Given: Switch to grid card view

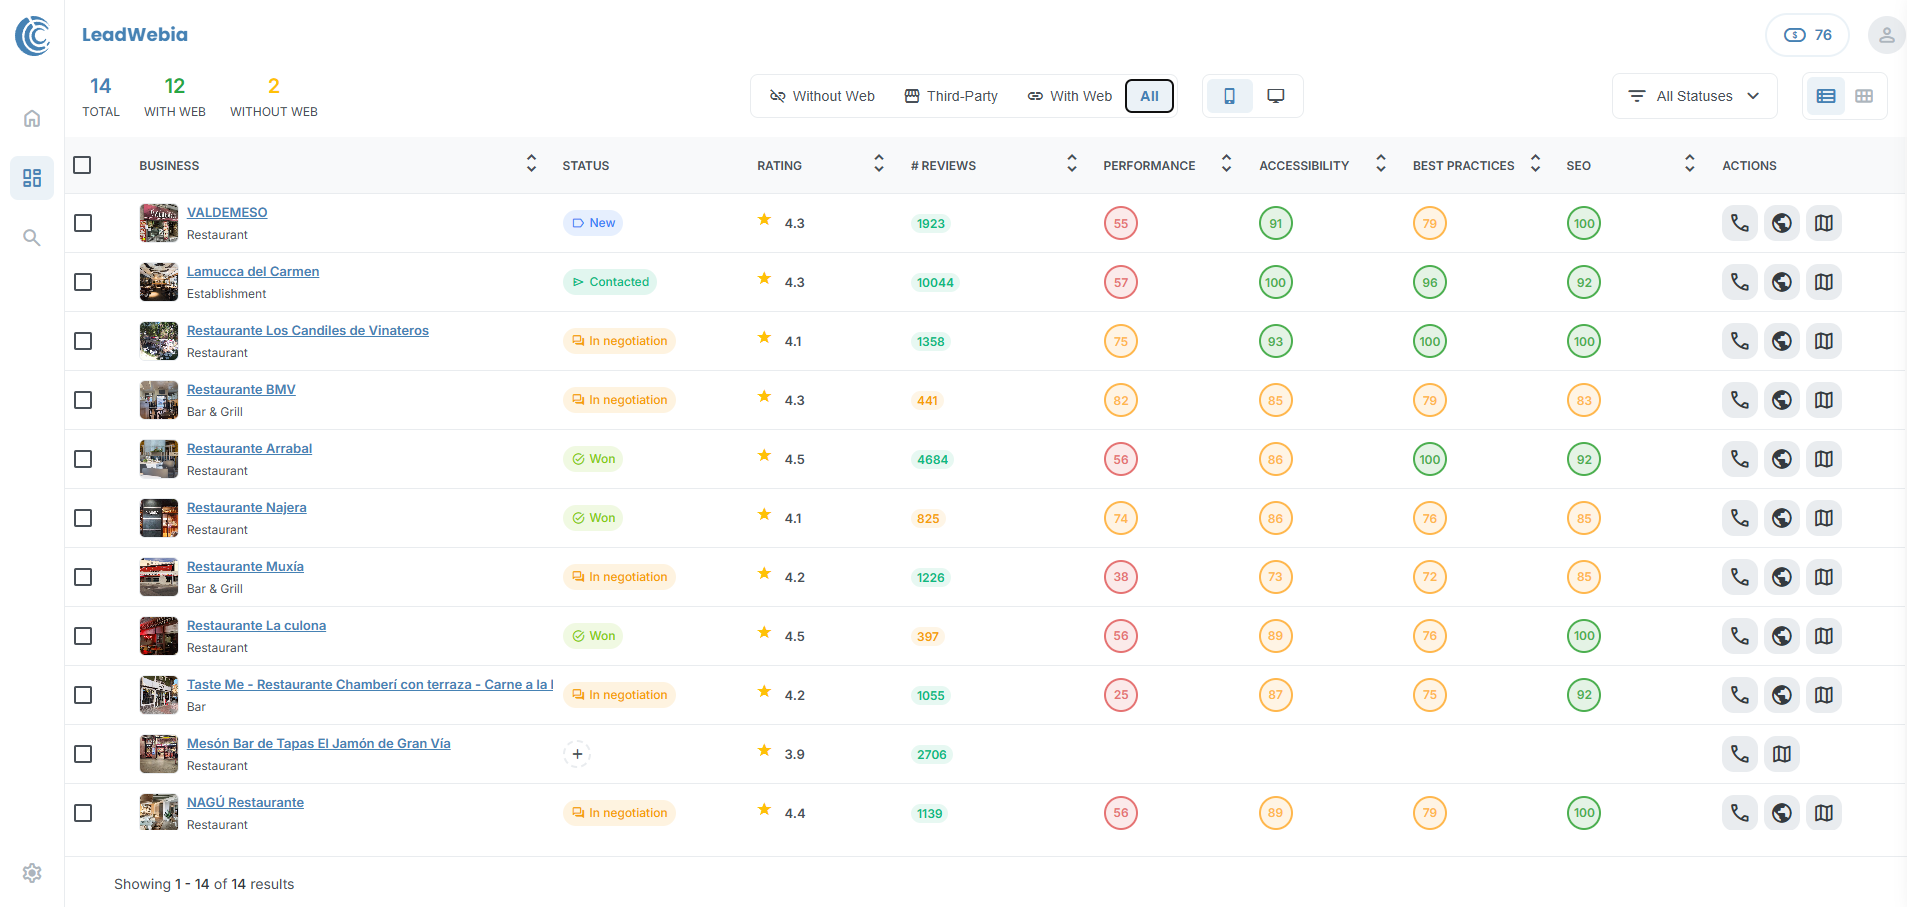Looking at the screenshot, I should tap(1864, 96).
